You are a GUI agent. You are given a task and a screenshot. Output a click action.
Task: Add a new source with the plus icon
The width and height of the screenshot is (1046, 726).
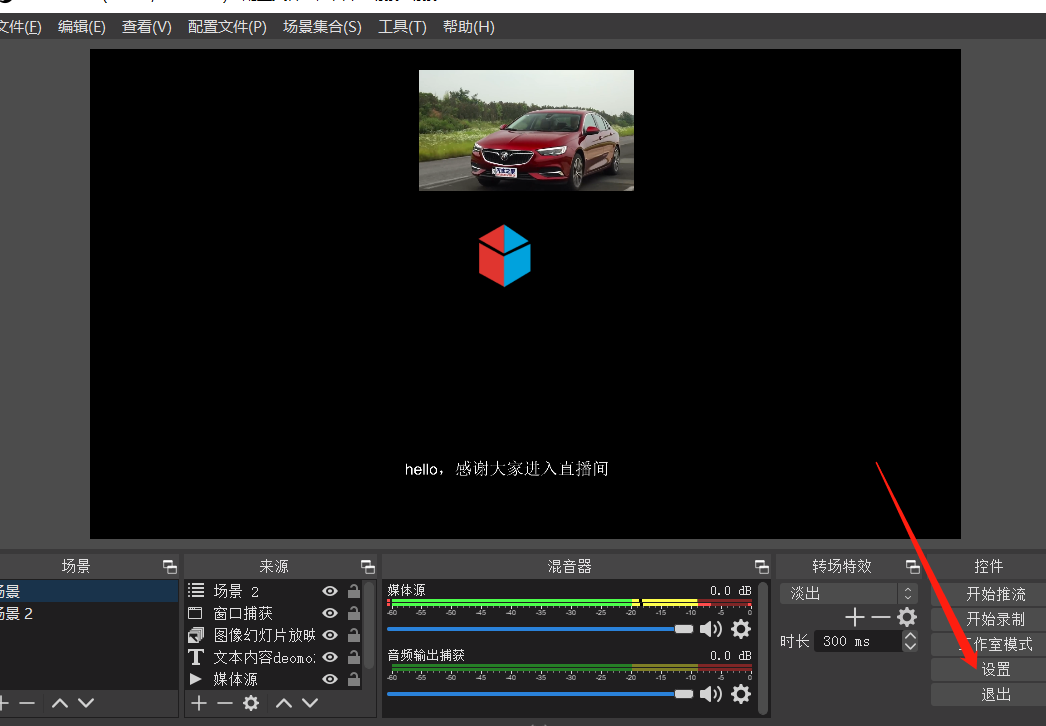pos(199,703)
